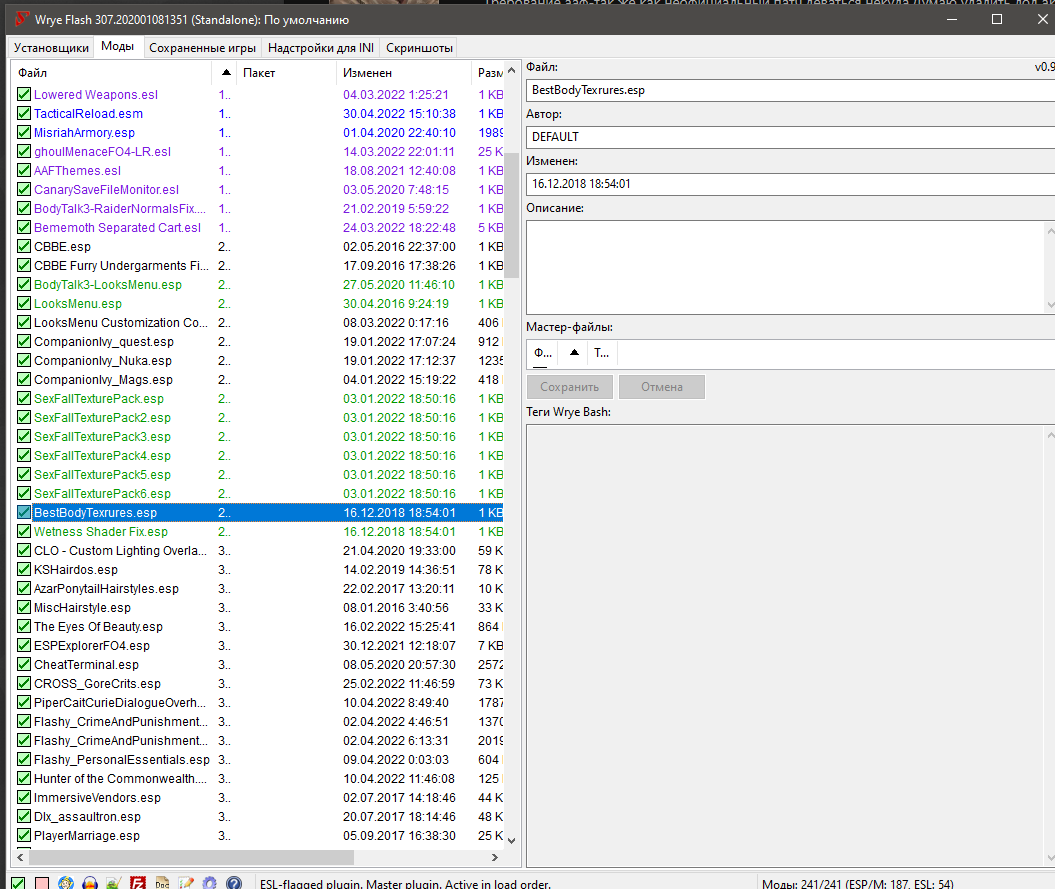Click the sort arrow in Мастер-файлы header
The width and height of the screenshot is (1055, 889).
[x=573, y=353]
